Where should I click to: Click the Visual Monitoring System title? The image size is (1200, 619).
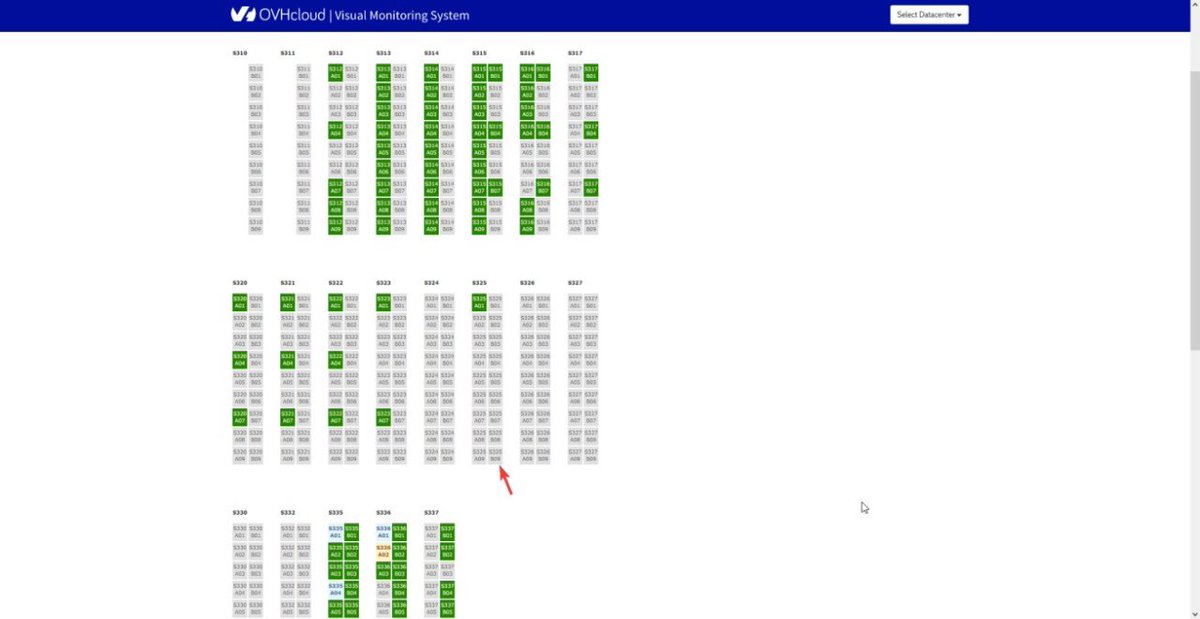[x=402, y=16]
